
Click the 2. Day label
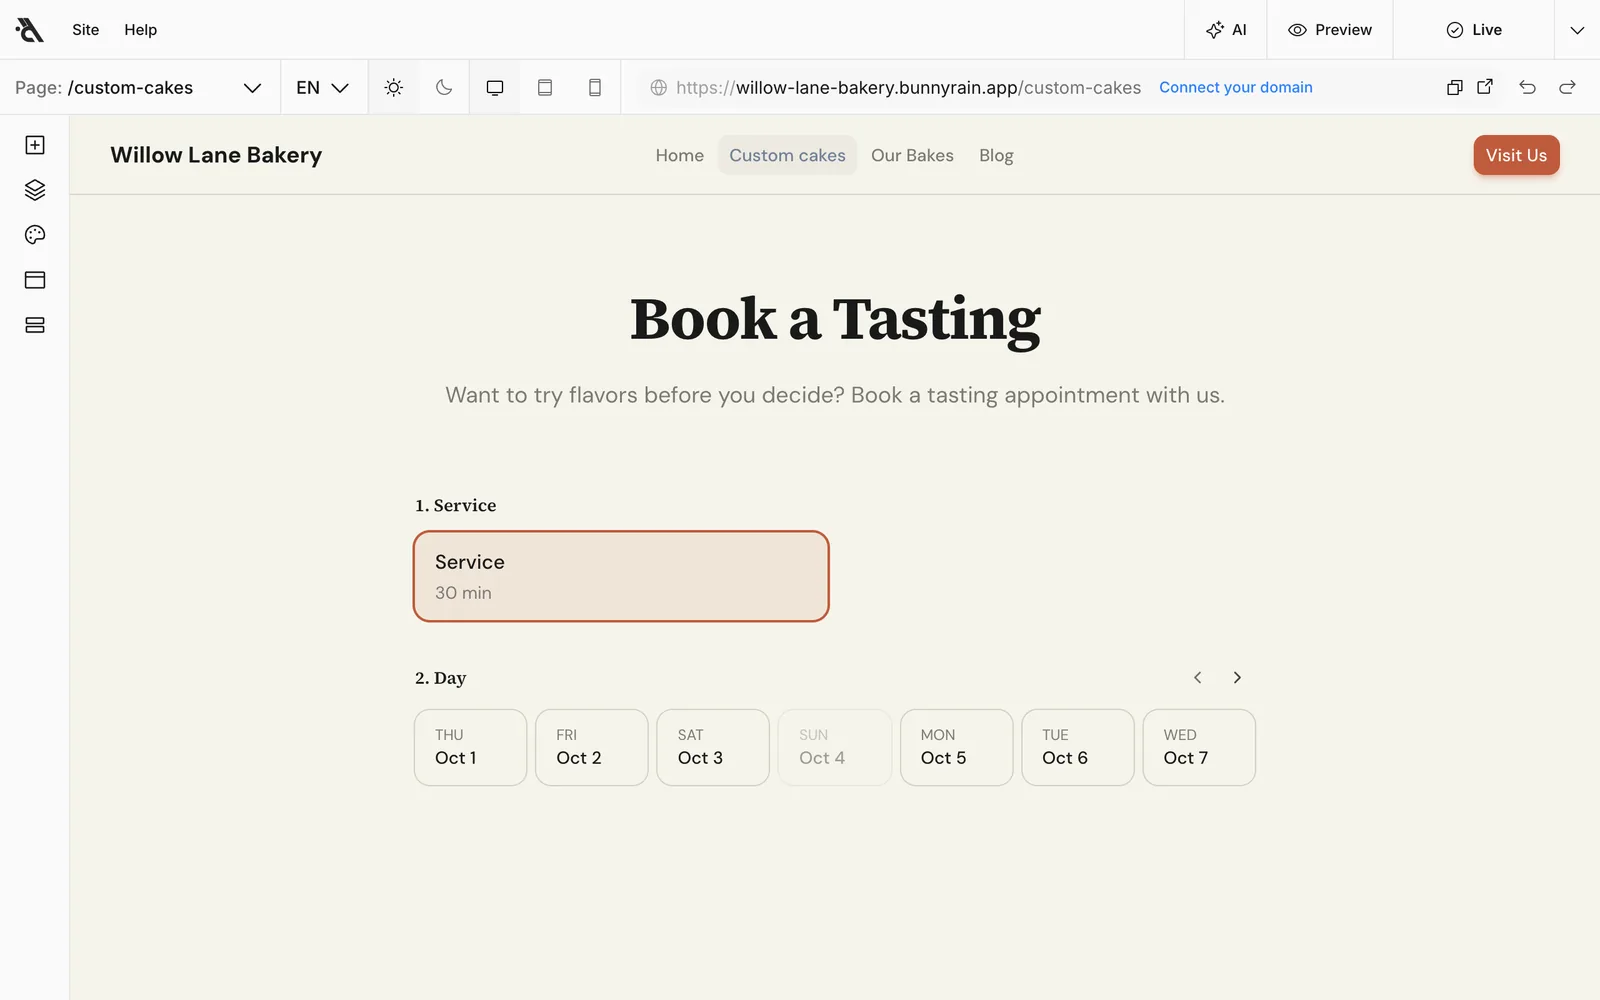coord(441,678)
